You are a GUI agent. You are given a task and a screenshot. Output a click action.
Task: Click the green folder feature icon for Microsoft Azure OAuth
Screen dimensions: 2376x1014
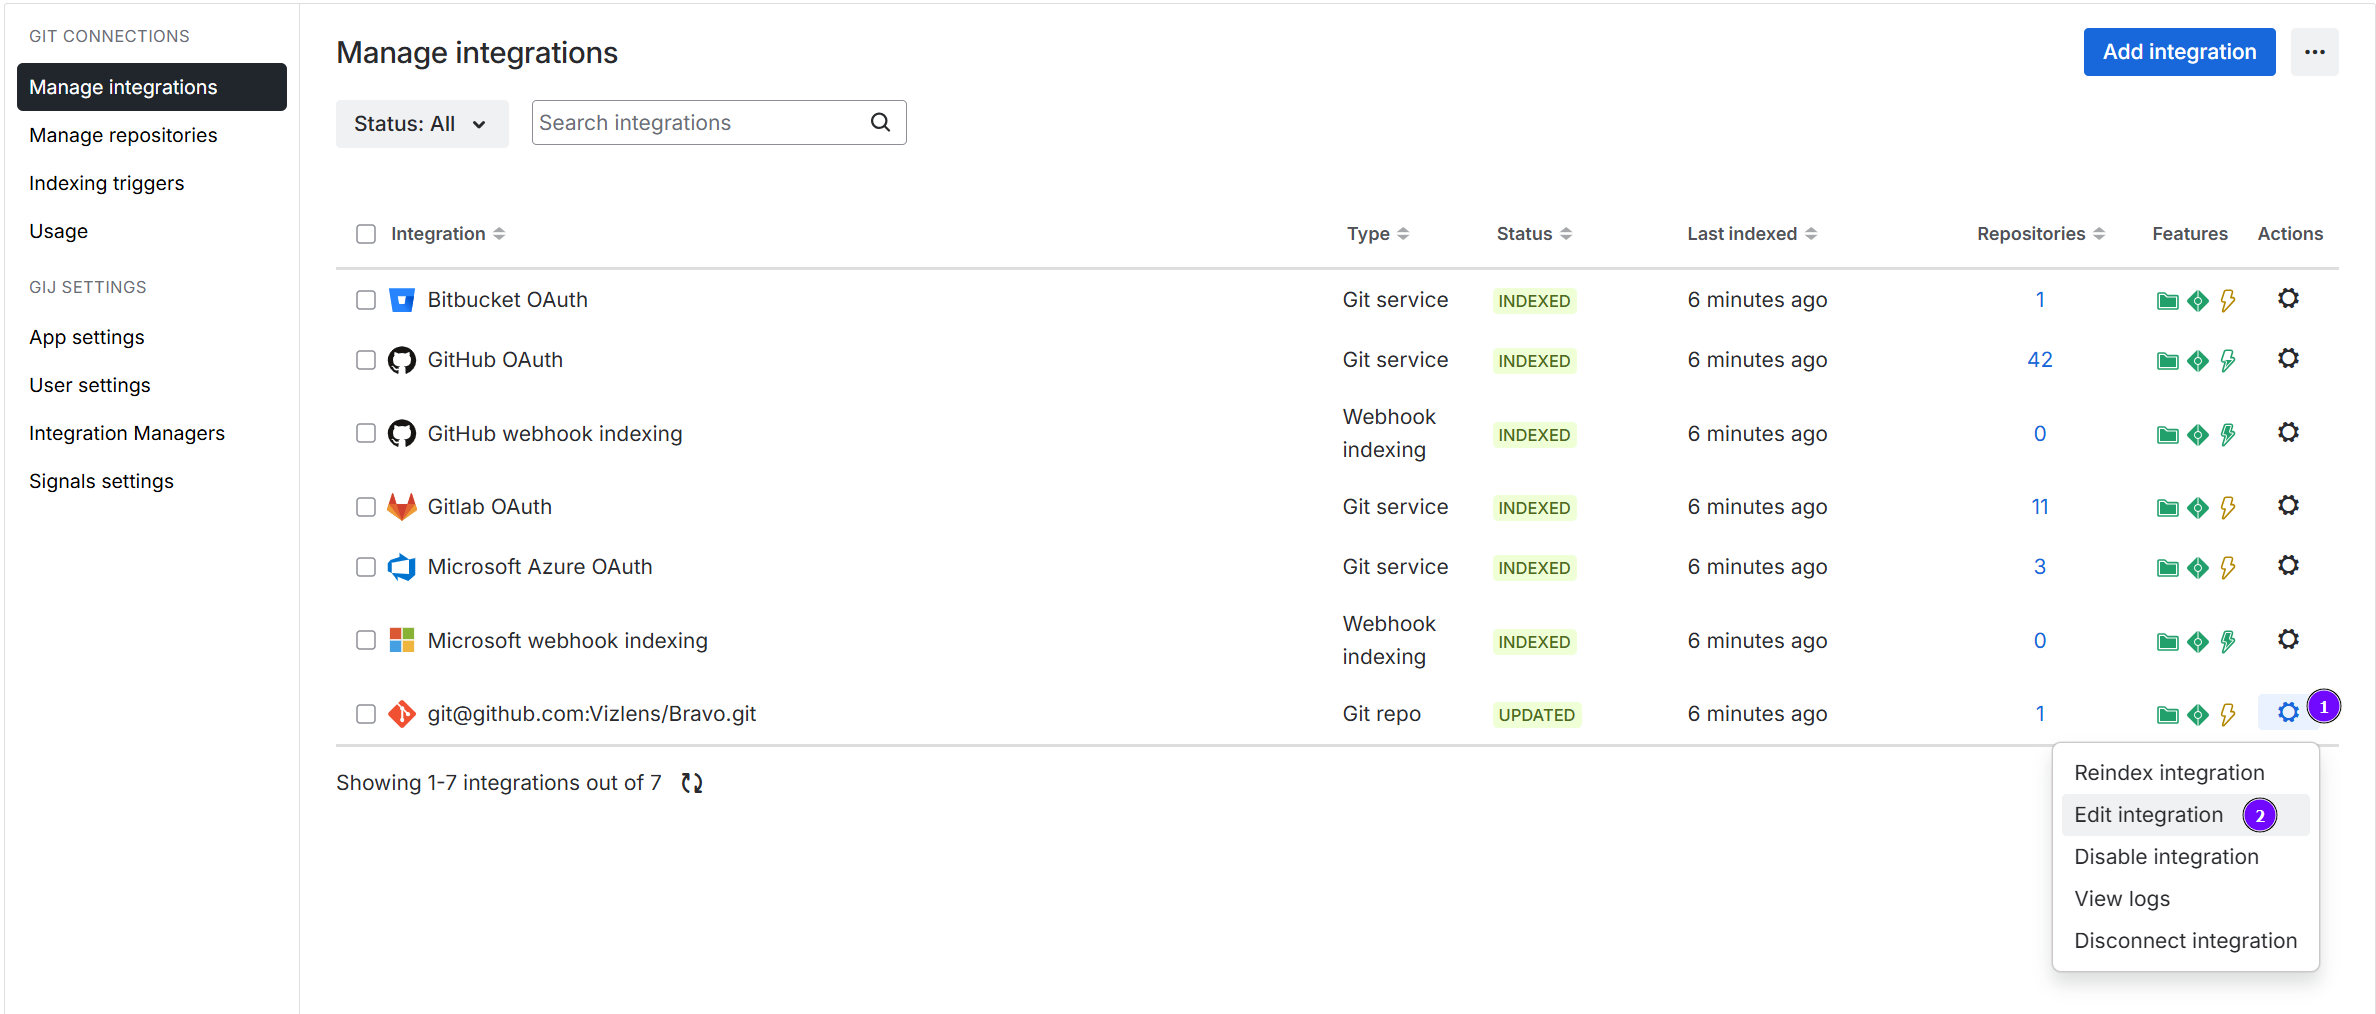click(x=2167, y=568)
